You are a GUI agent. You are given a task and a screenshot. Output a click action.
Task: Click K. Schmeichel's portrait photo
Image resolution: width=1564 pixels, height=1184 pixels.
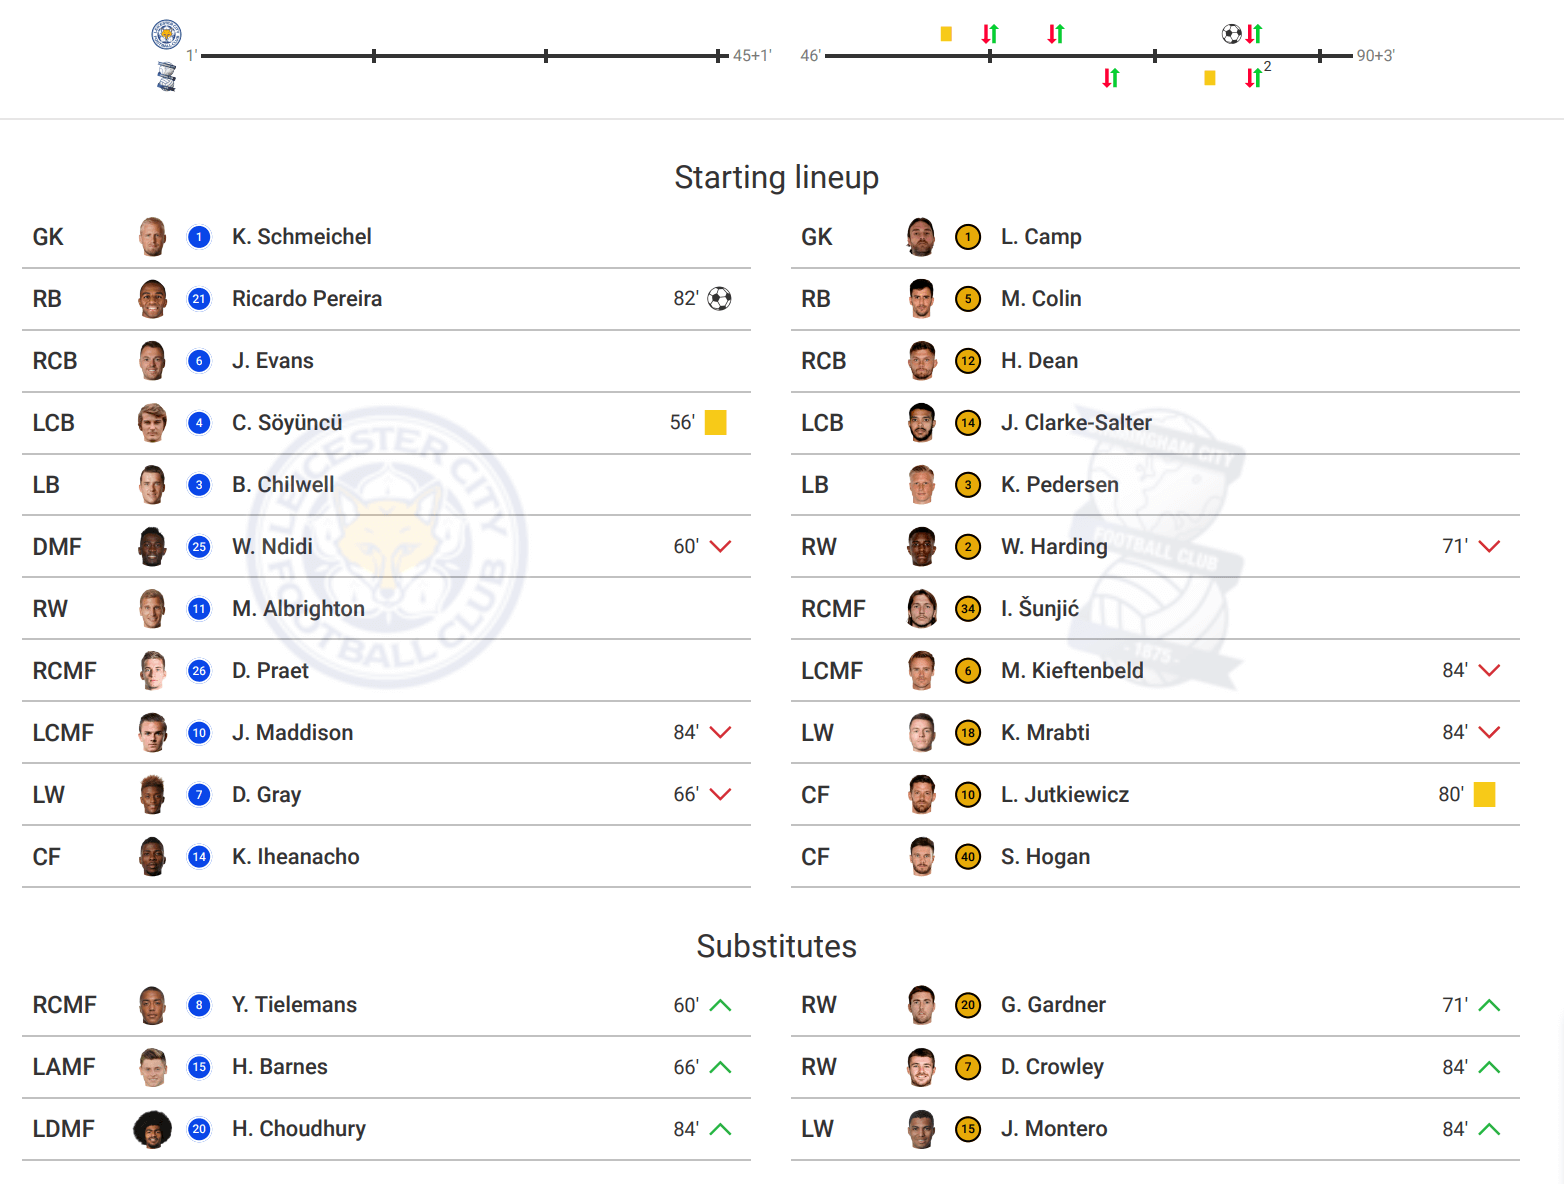[152, 237]
